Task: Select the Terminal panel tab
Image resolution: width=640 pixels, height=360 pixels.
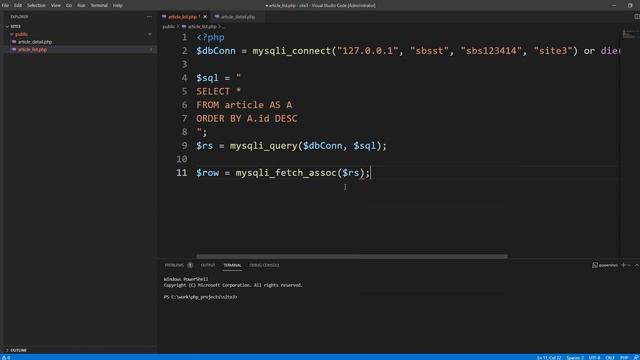Action: click(232, 265)
